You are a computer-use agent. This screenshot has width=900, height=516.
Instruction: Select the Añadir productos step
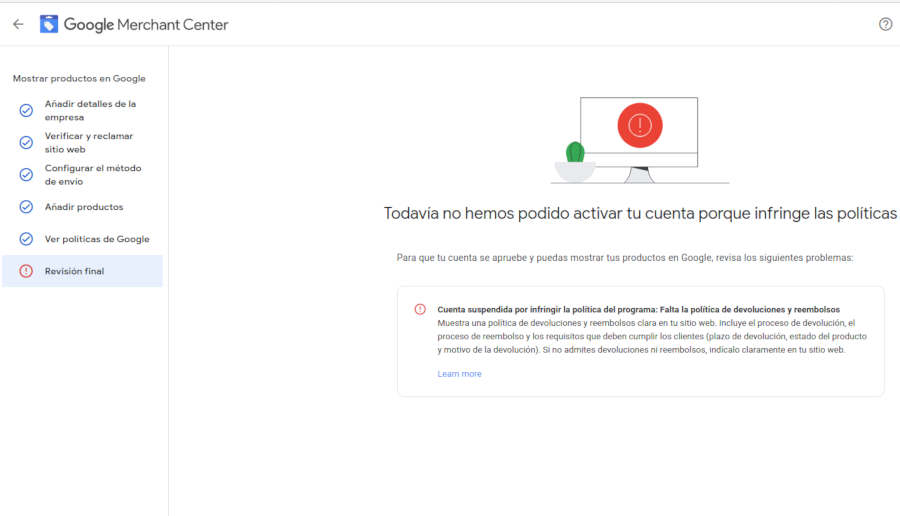point(82,207)
